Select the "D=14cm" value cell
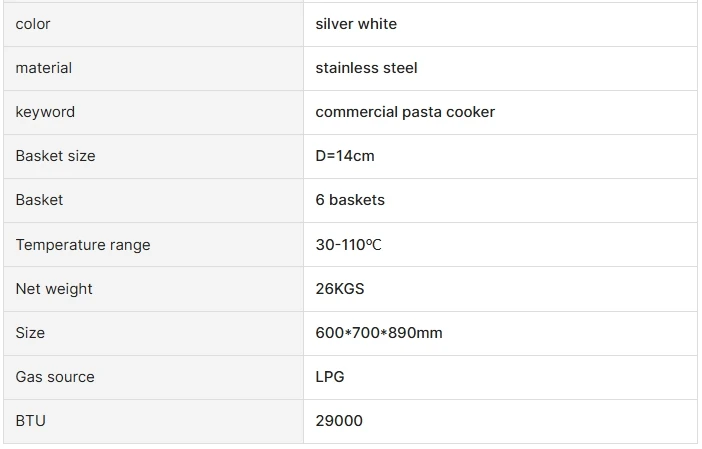 click(345, 156)
